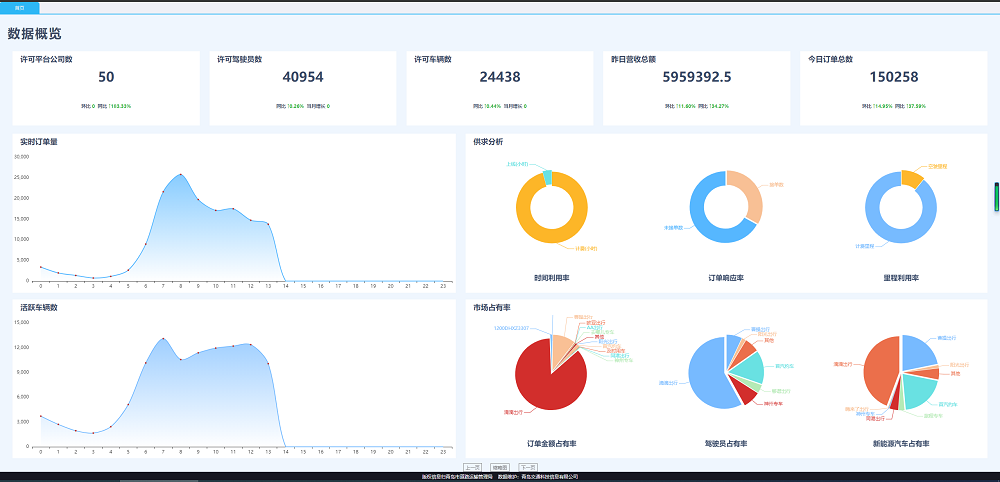The image size is (1000, 482).
Task: Click the 下一页 next page button
Action: tap(527, 467)
